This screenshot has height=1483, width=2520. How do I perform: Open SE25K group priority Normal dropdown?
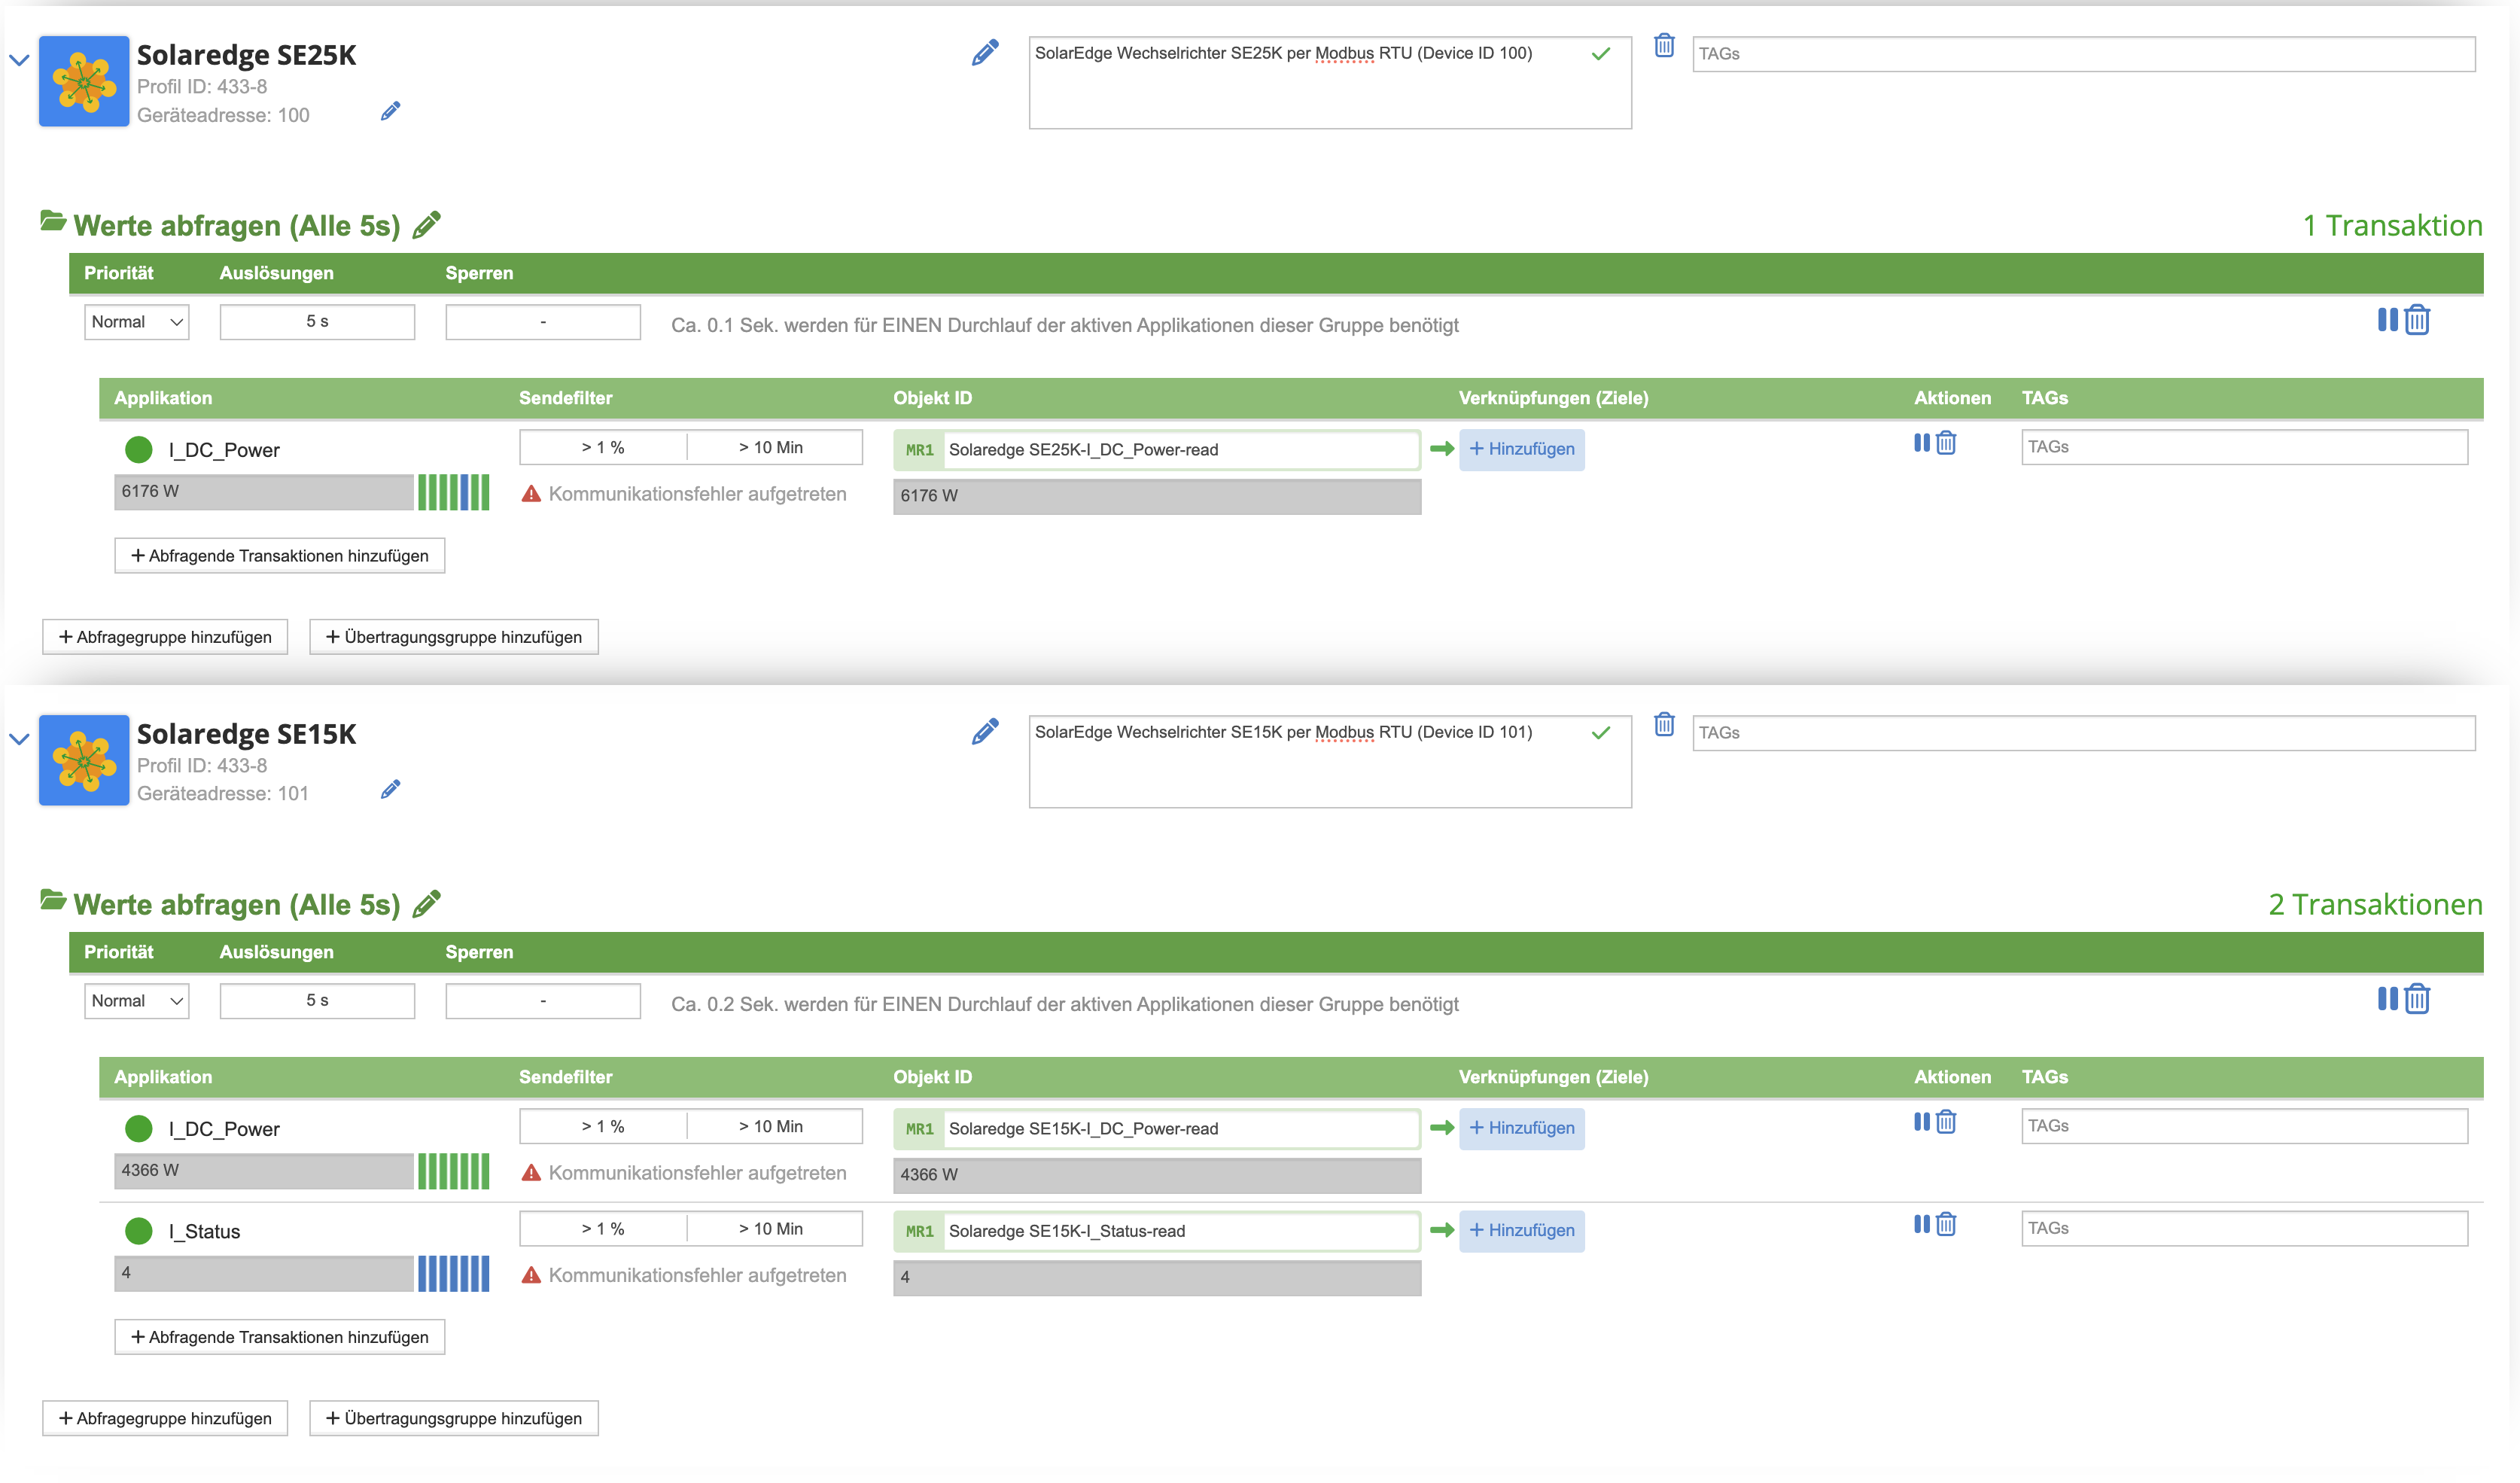tap(137, 322)
